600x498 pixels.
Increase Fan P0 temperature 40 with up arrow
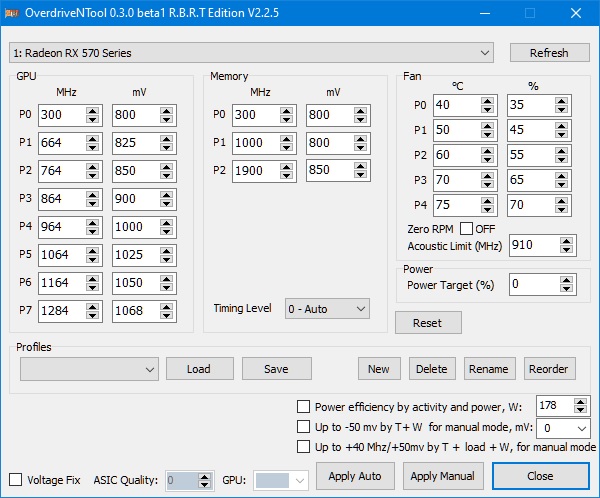pos(488,101)
